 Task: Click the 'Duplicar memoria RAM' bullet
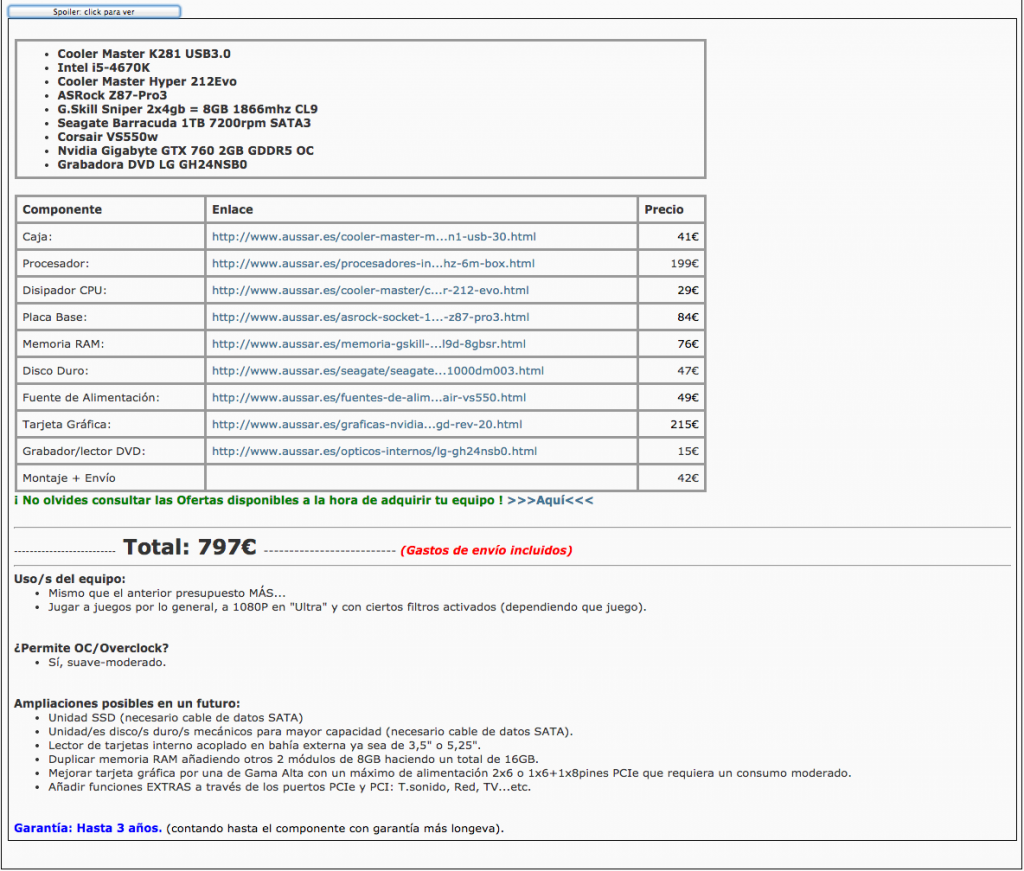(x=293, y=759)
